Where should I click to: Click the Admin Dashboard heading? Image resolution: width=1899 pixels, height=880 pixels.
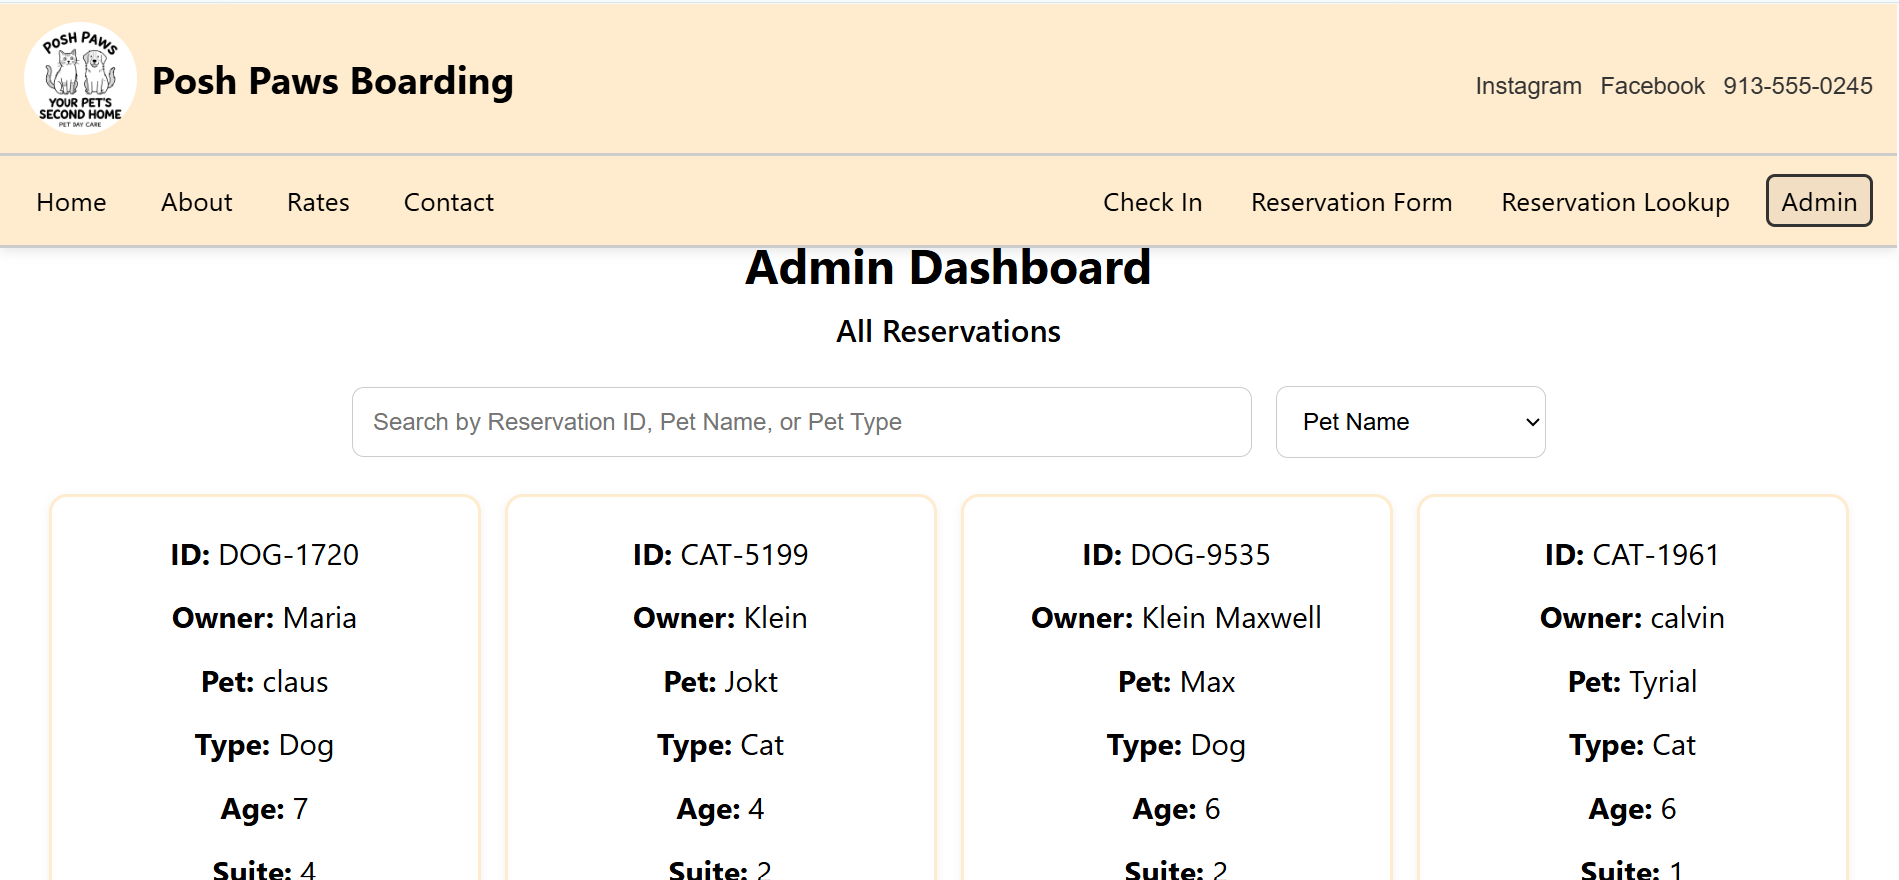[948, 268]
